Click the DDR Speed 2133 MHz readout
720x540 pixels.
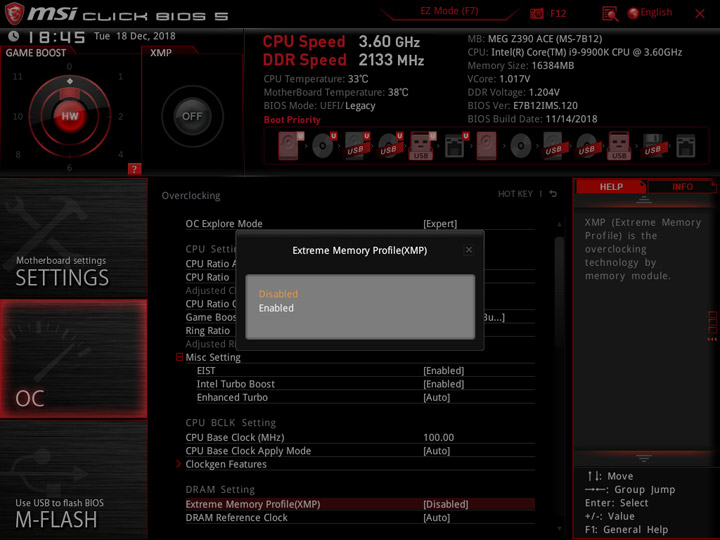(x=343, y=60)
